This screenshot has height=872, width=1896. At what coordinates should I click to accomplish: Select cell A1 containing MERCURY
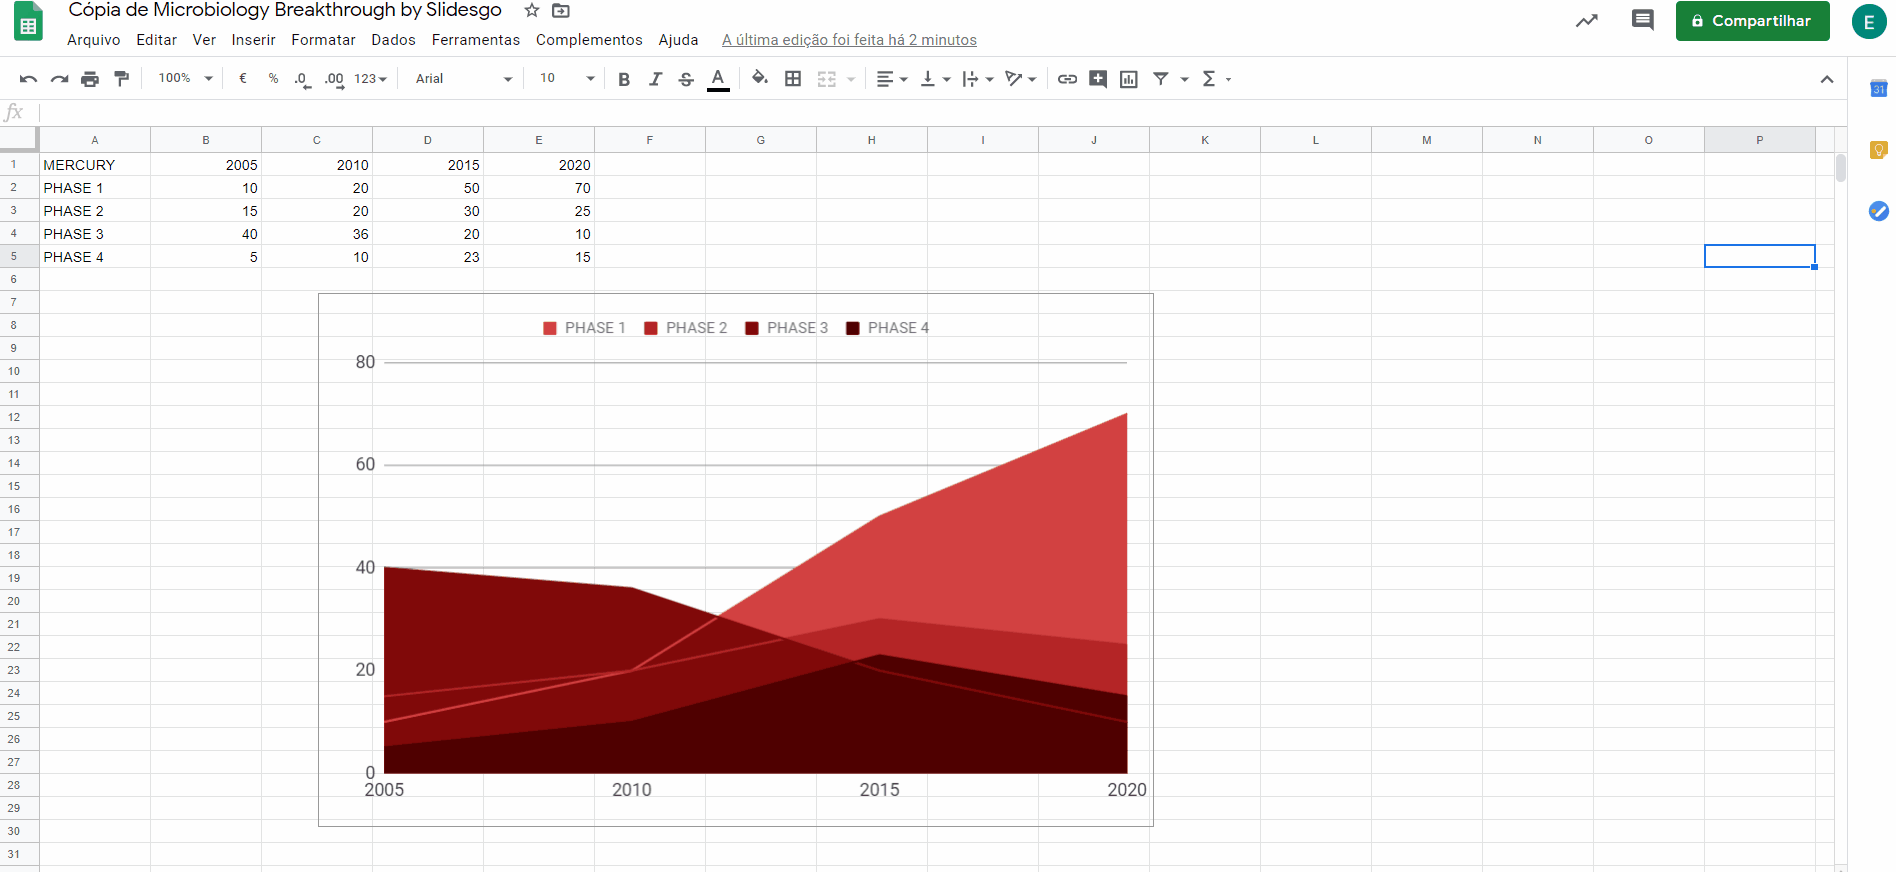(x=95, y=165)
